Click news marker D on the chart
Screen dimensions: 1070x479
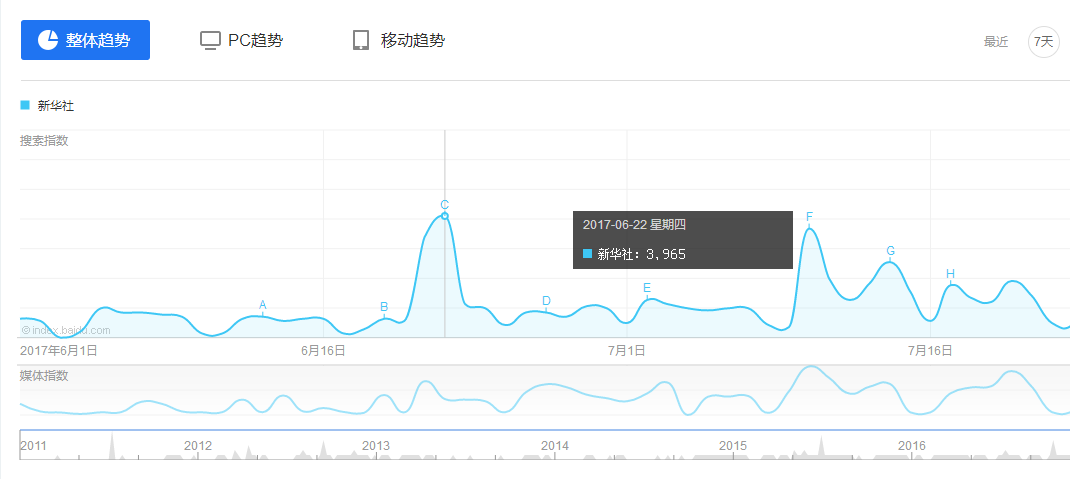coord(546,301)
